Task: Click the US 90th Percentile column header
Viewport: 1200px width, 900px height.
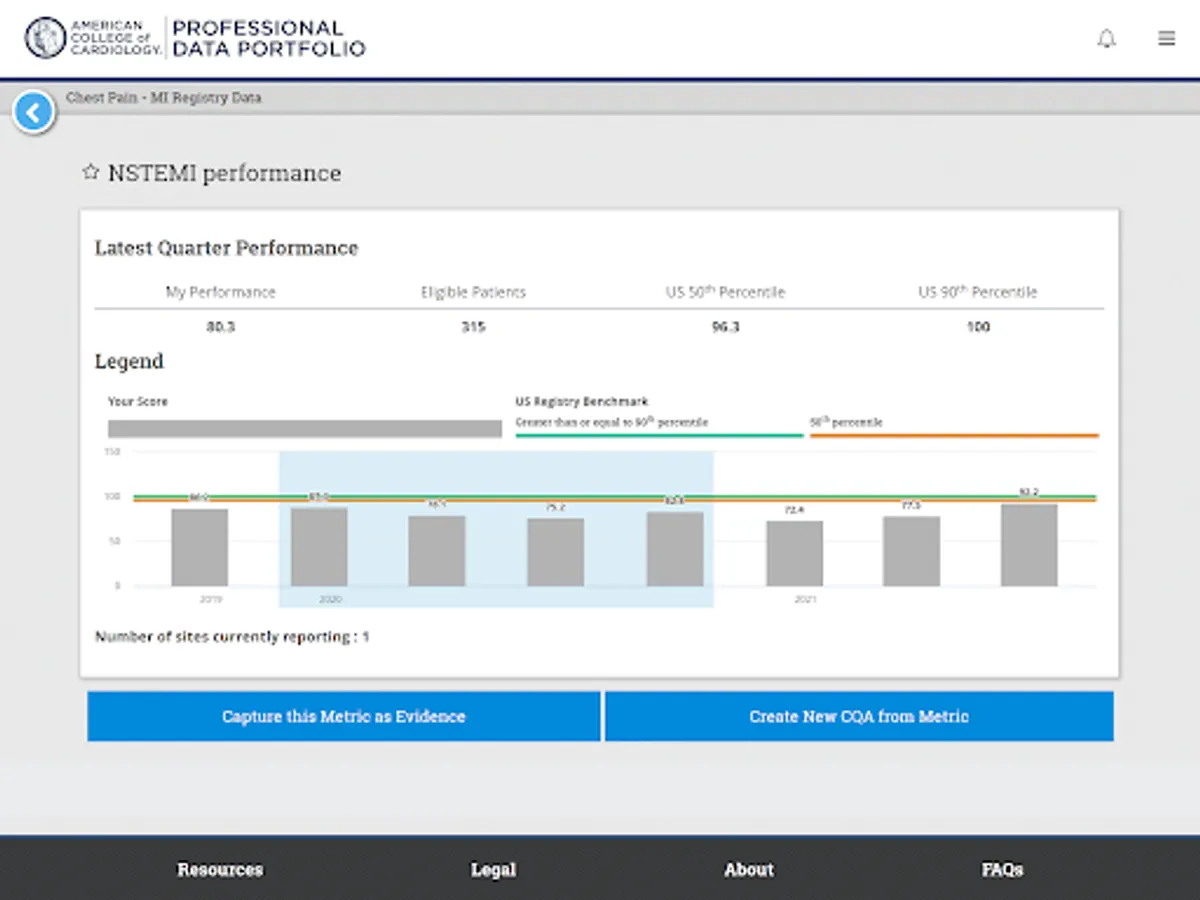Action: tap(978, 292)
